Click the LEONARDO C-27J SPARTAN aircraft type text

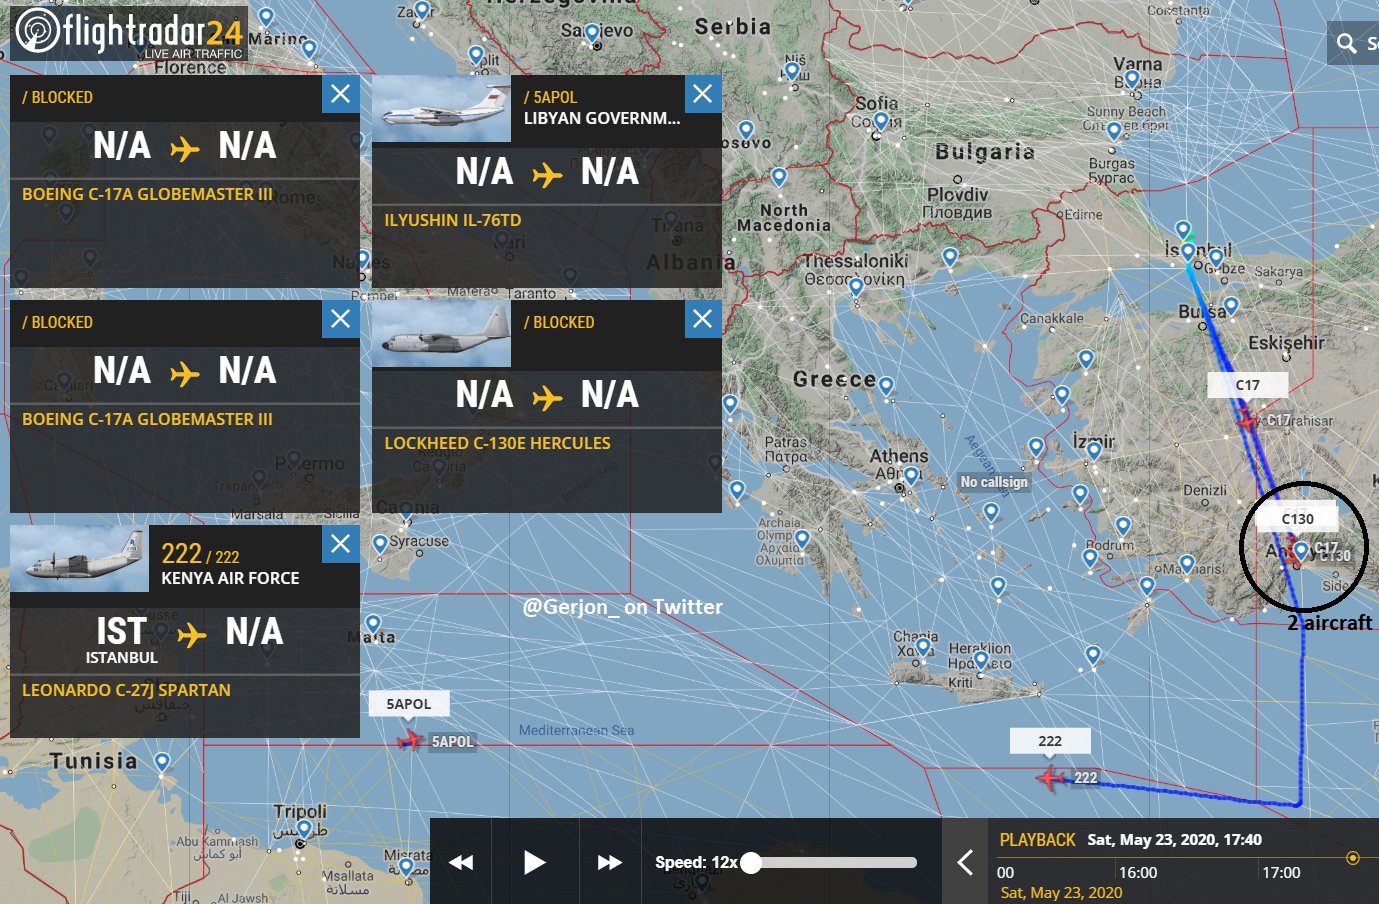126,690
